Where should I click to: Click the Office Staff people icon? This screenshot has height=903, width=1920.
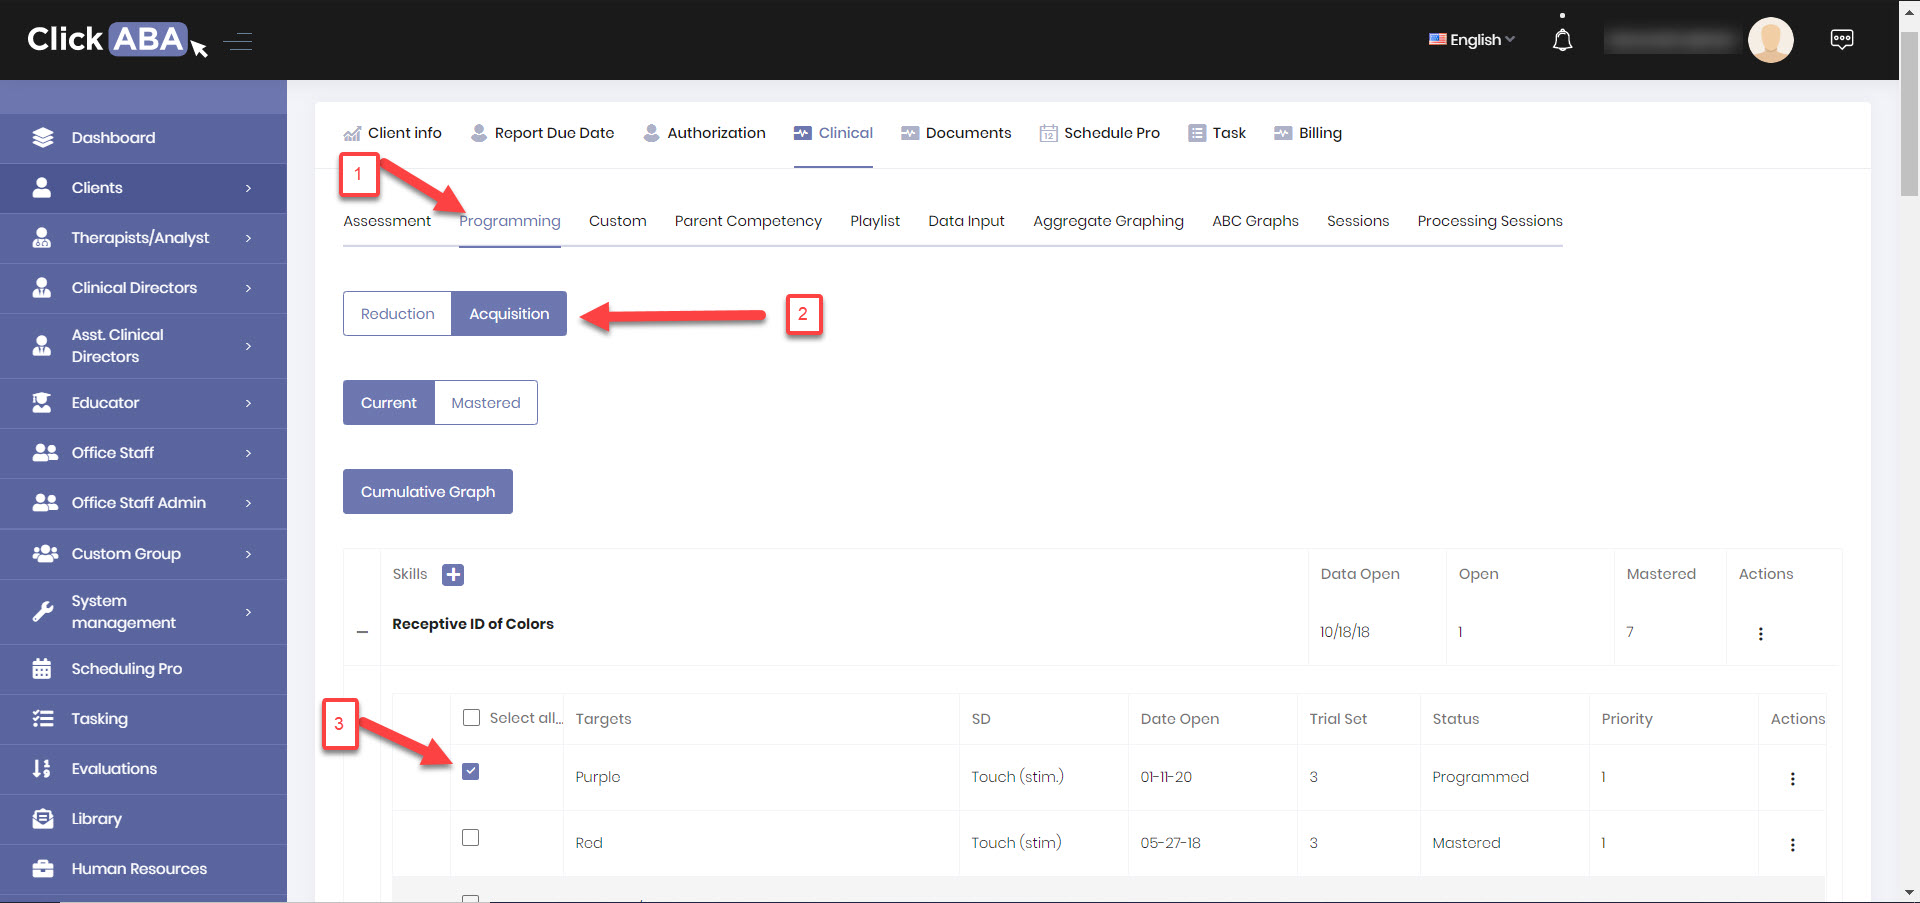(x=44, y=453)
